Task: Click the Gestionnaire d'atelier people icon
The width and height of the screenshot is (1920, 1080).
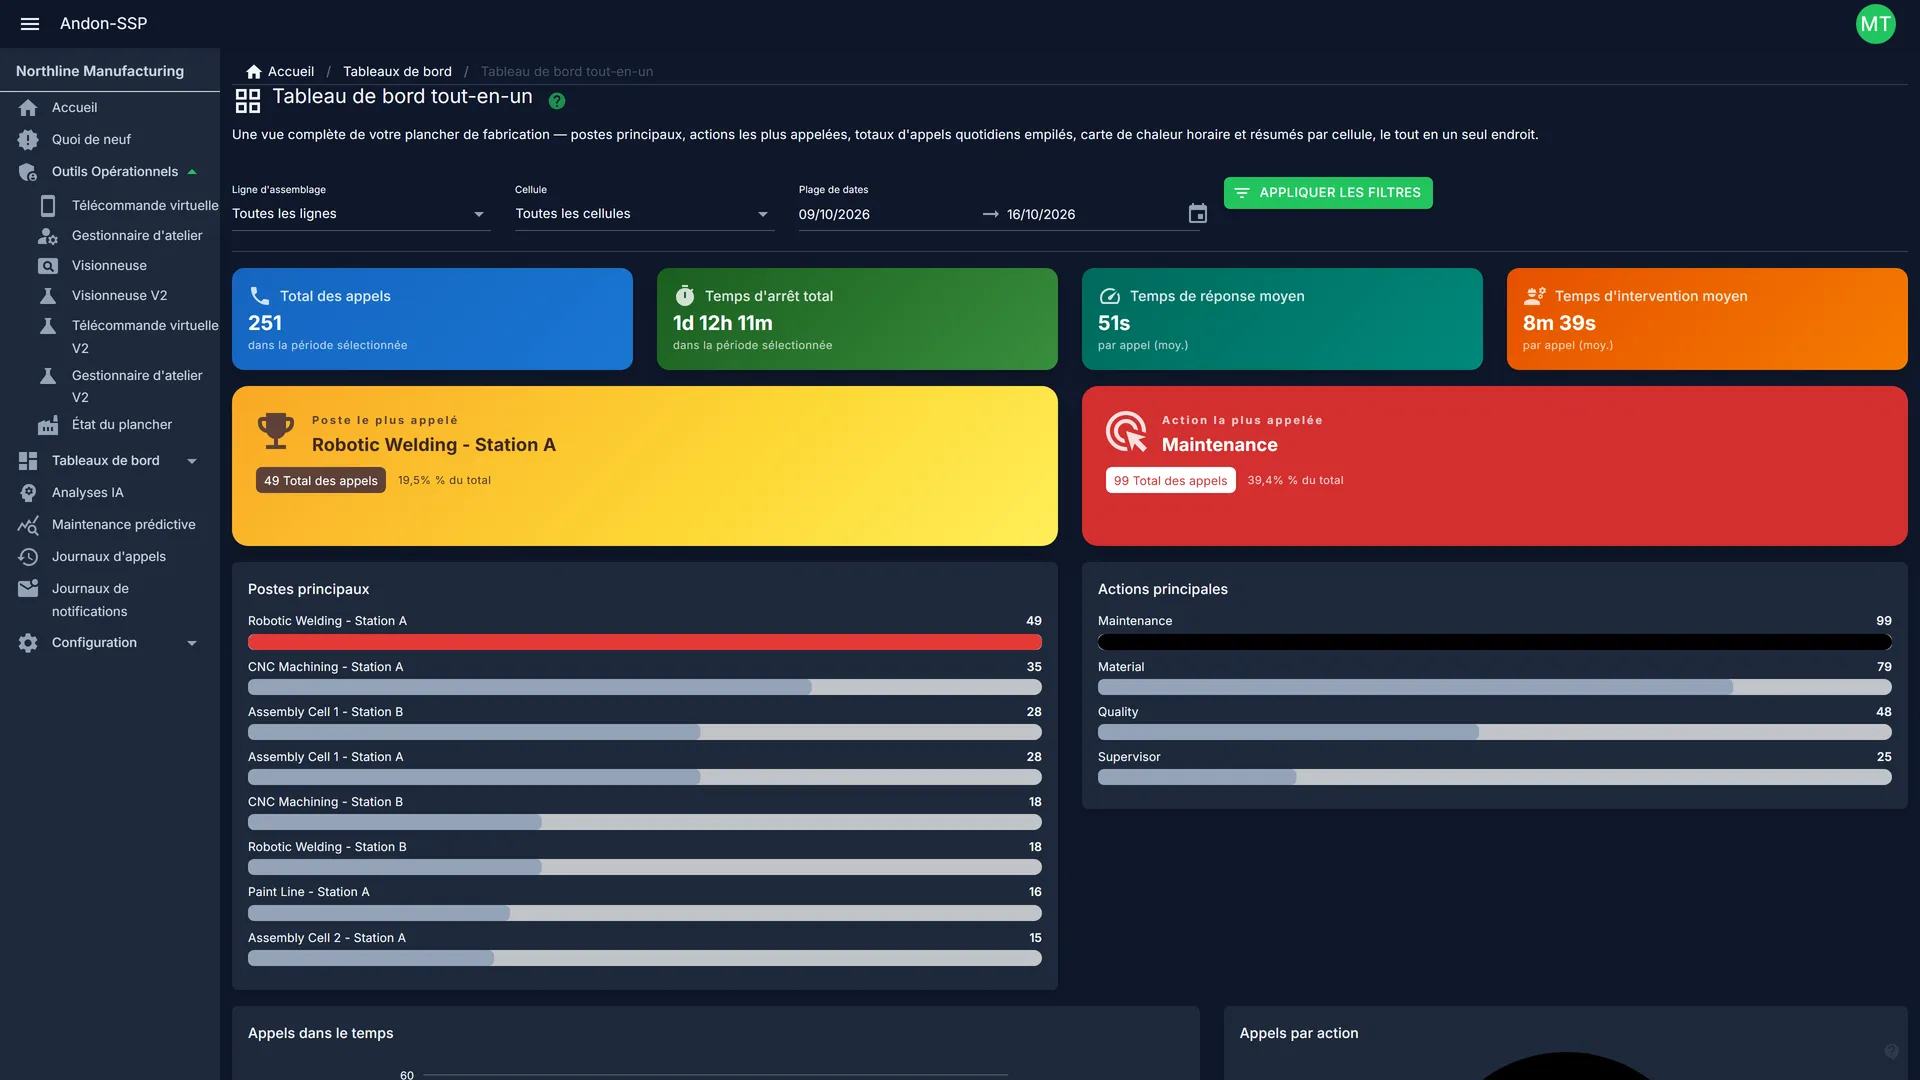Action: (48, 236)
